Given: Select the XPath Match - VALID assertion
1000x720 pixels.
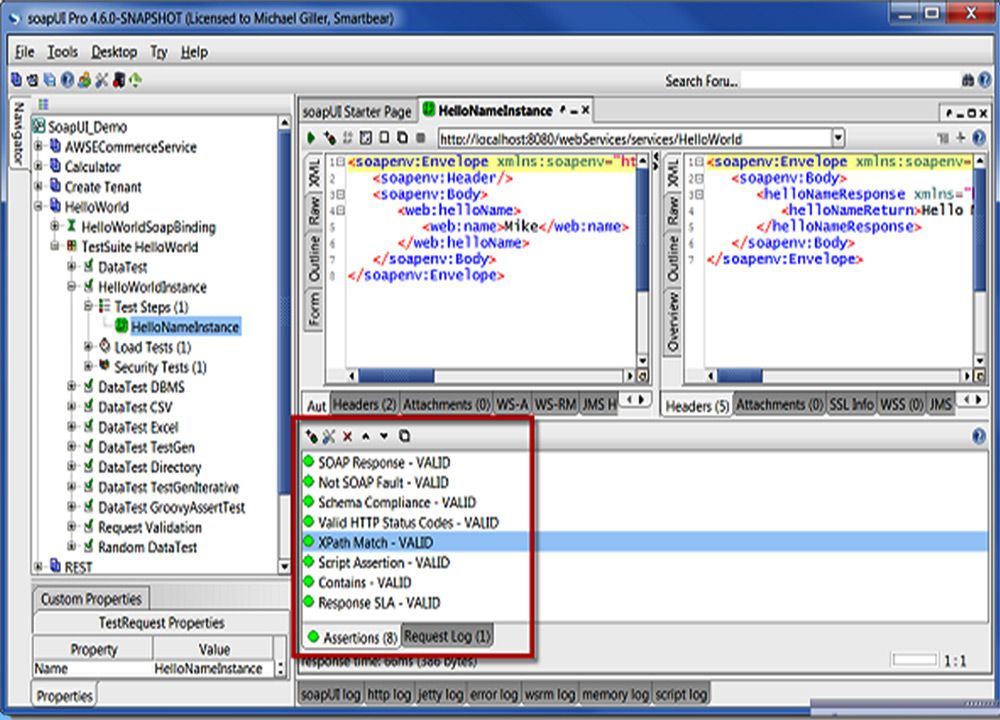Looking at the screenshot, I should tap(645, 542).
